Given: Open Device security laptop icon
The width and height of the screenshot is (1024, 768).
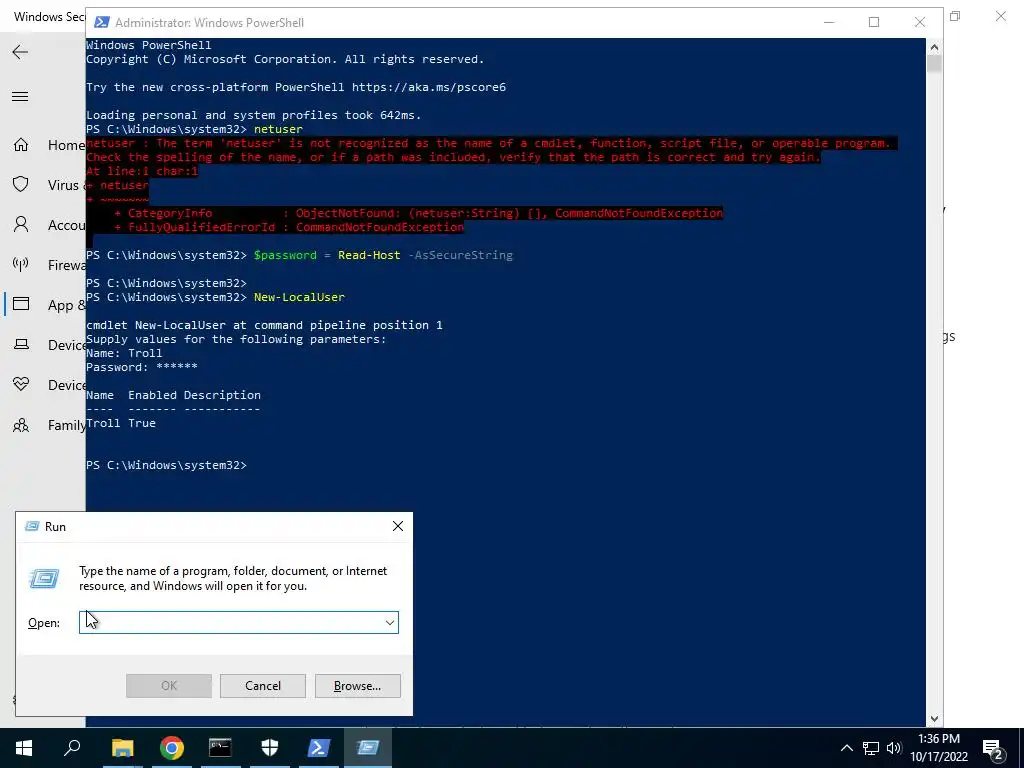Looking at the screenshot, I should coord(21,344).
